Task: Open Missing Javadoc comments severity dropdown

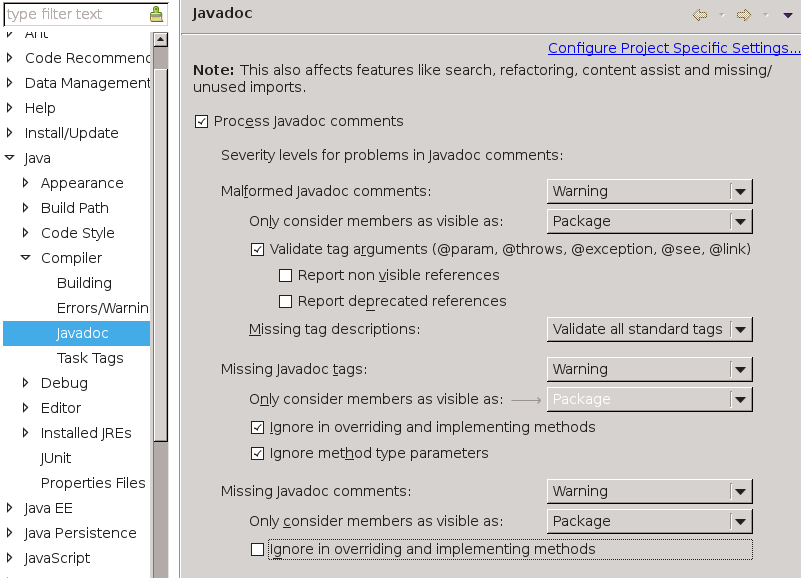Action: click(649, 491)
